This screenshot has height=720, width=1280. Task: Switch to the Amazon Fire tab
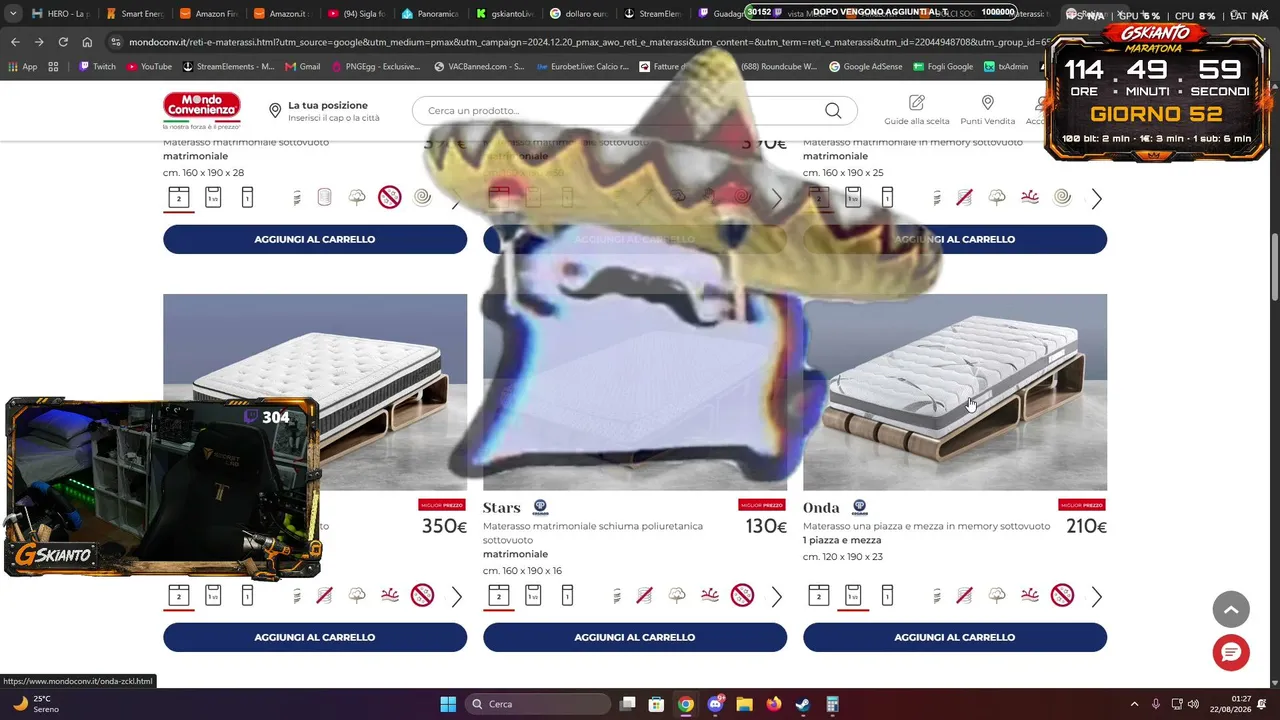tap(207, 14)
